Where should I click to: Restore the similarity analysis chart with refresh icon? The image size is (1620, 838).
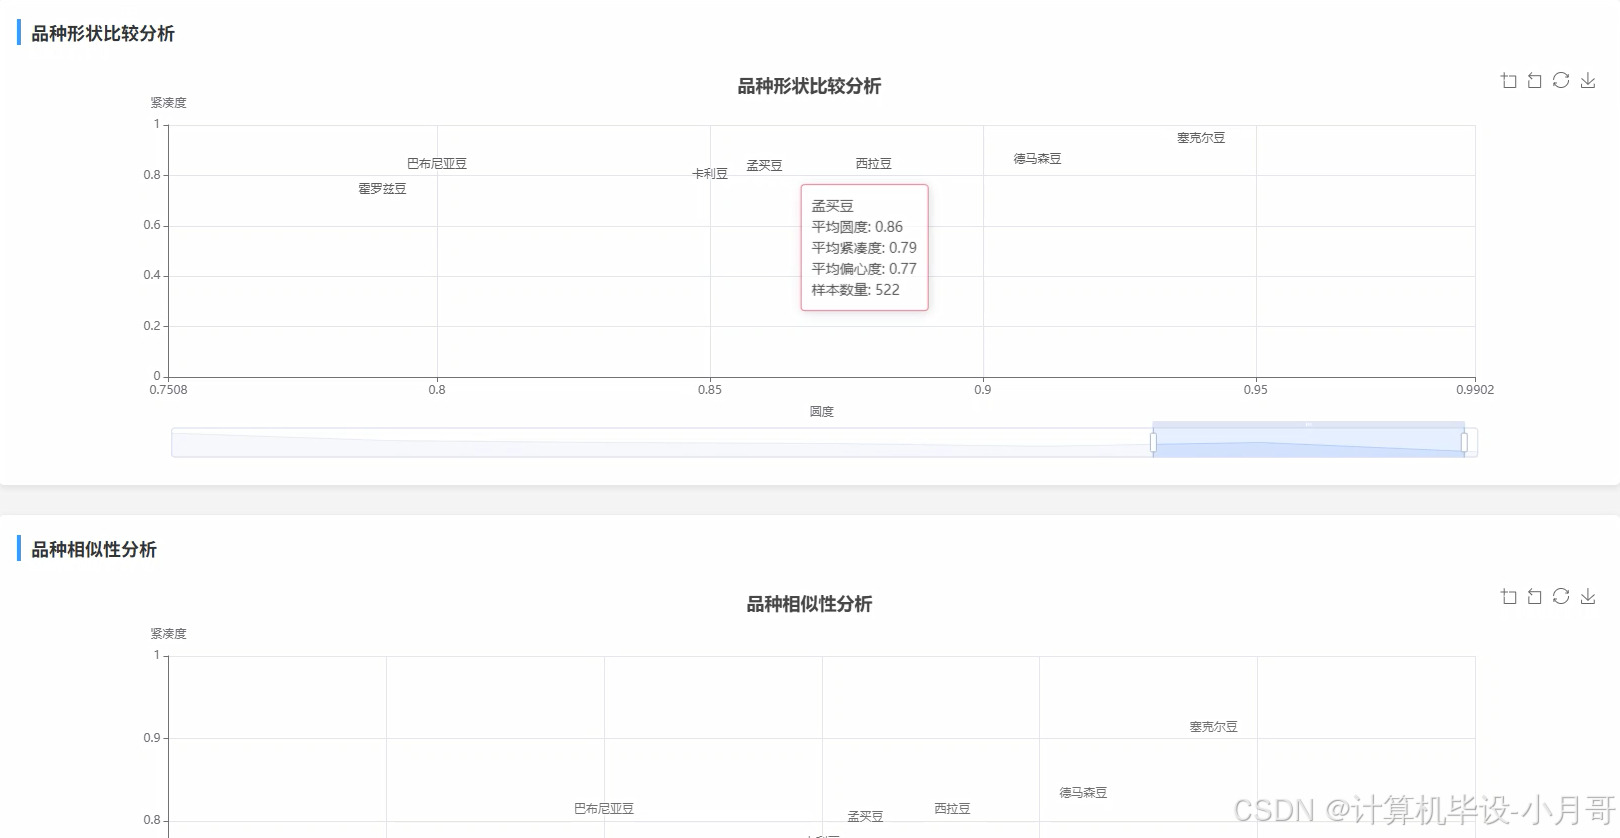(x=1561, y=596)
